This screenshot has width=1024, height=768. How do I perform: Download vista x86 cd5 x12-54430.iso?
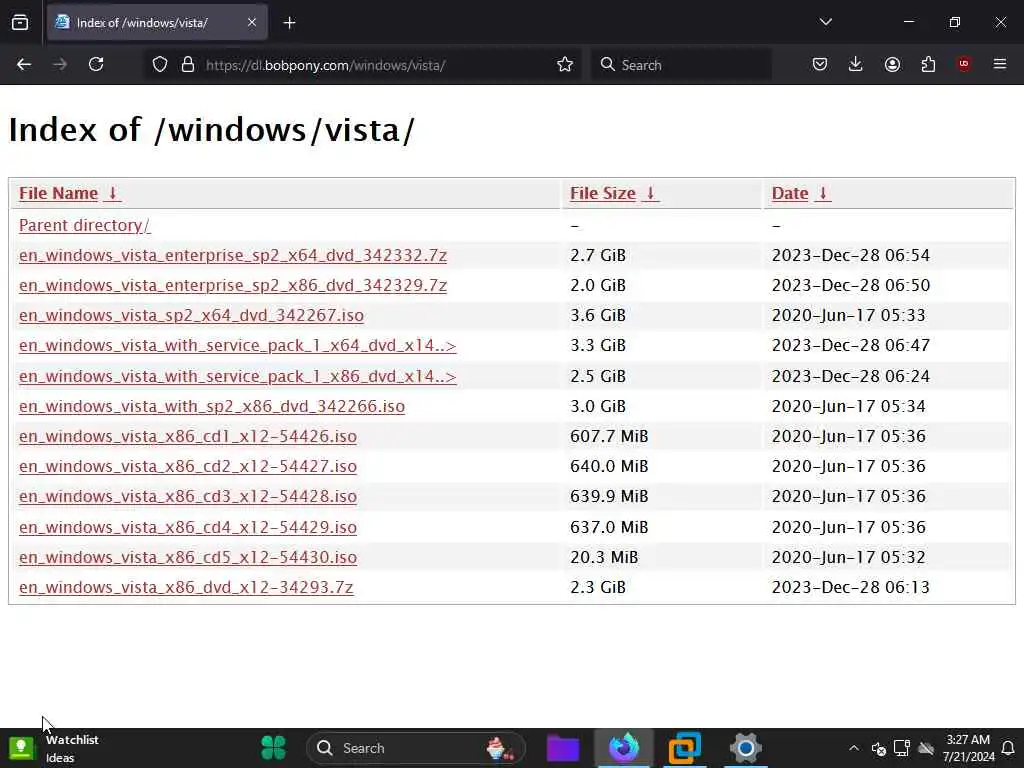[x=187, y=557]
